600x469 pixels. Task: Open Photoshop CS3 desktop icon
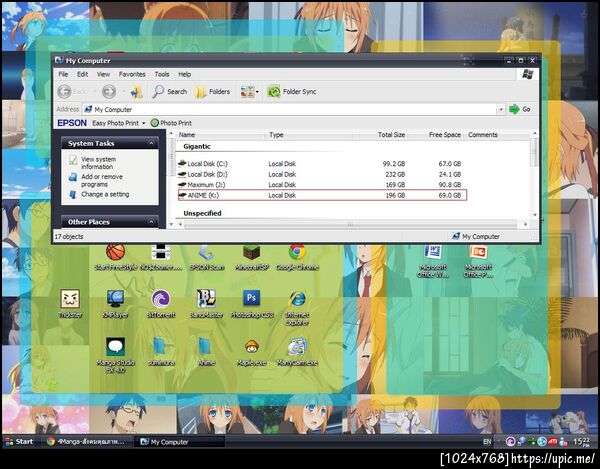[252, 304]
